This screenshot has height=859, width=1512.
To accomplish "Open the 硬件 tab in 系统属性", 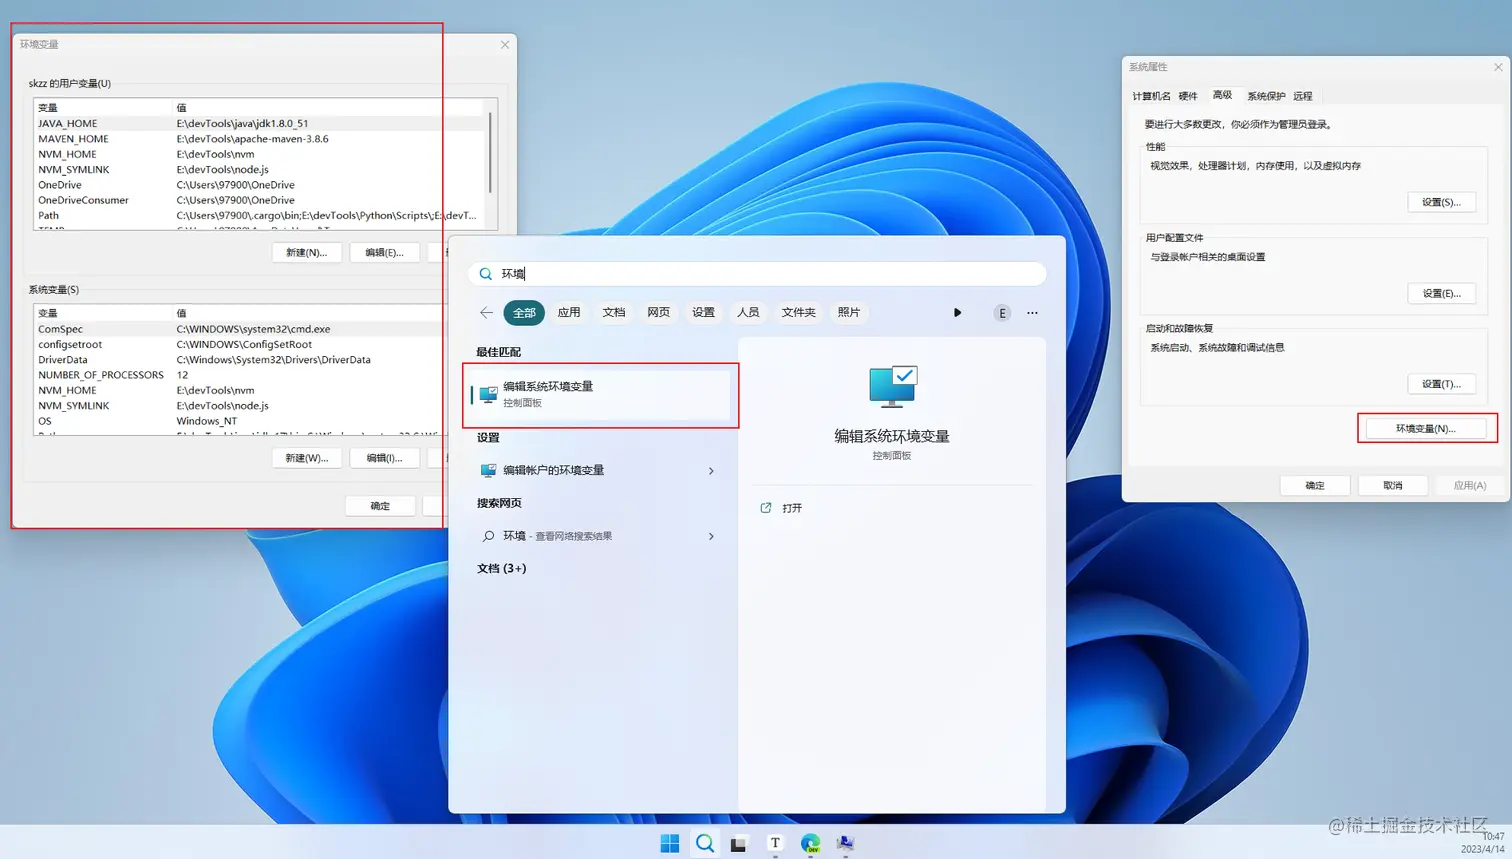I will pos(1188,96).
